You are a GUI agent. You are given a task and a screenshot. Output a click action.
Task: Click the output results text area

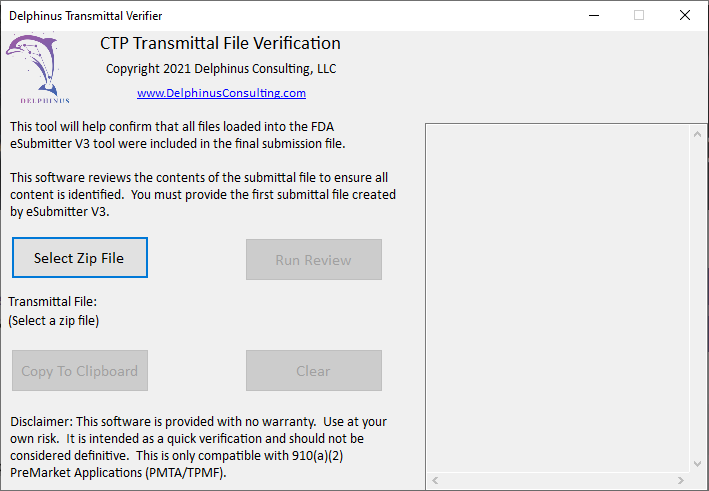tap(558, 298)
